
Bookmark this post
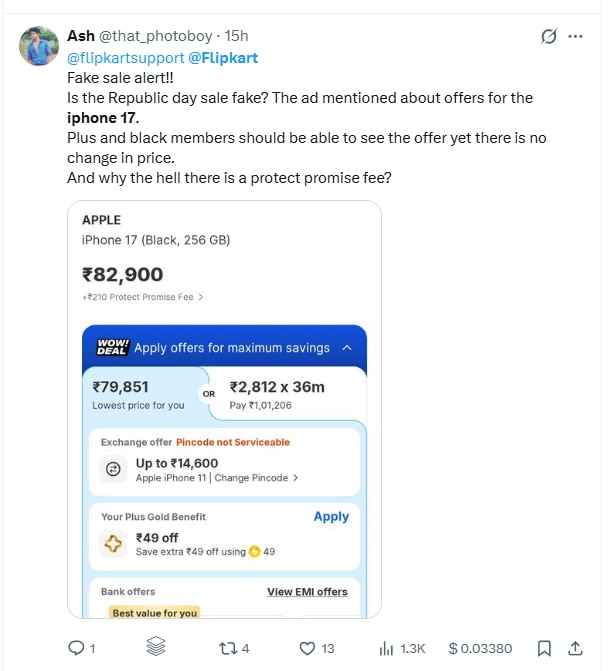point(544,648)
